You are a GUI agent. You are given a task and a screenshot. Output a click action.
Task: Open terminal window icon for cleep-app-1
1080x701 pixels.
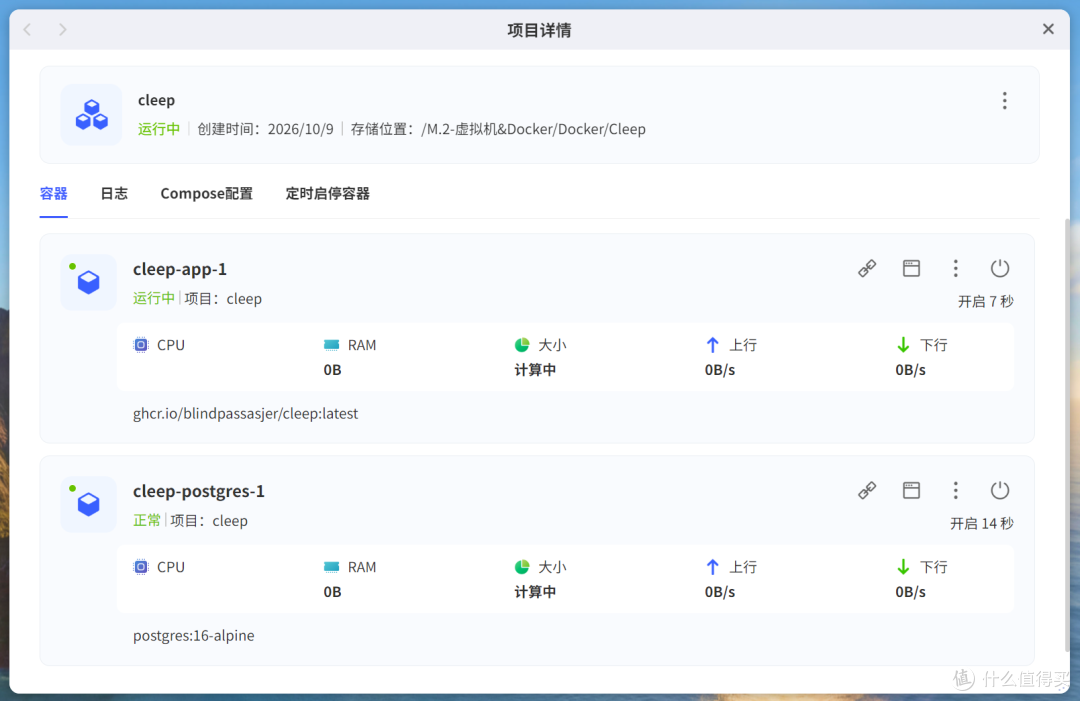click(911, 269)
